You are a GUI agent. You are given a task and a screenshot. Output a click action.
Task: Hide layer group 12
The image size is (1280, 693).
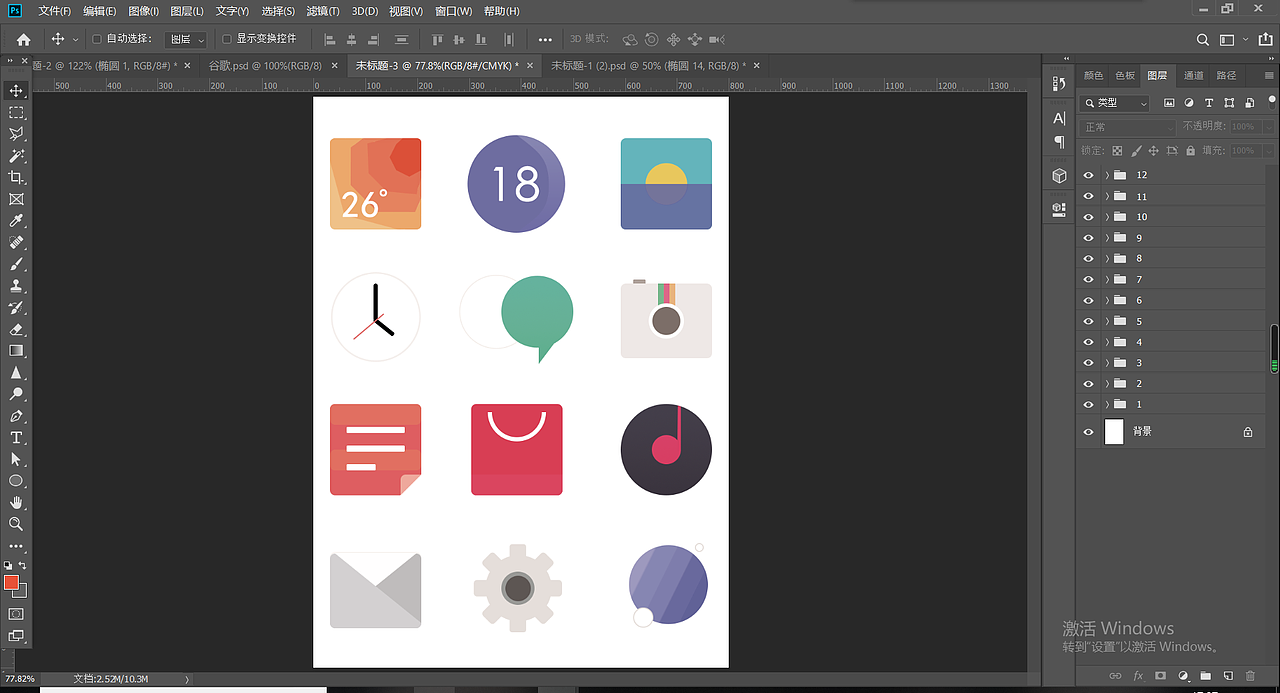[1088, 175]
